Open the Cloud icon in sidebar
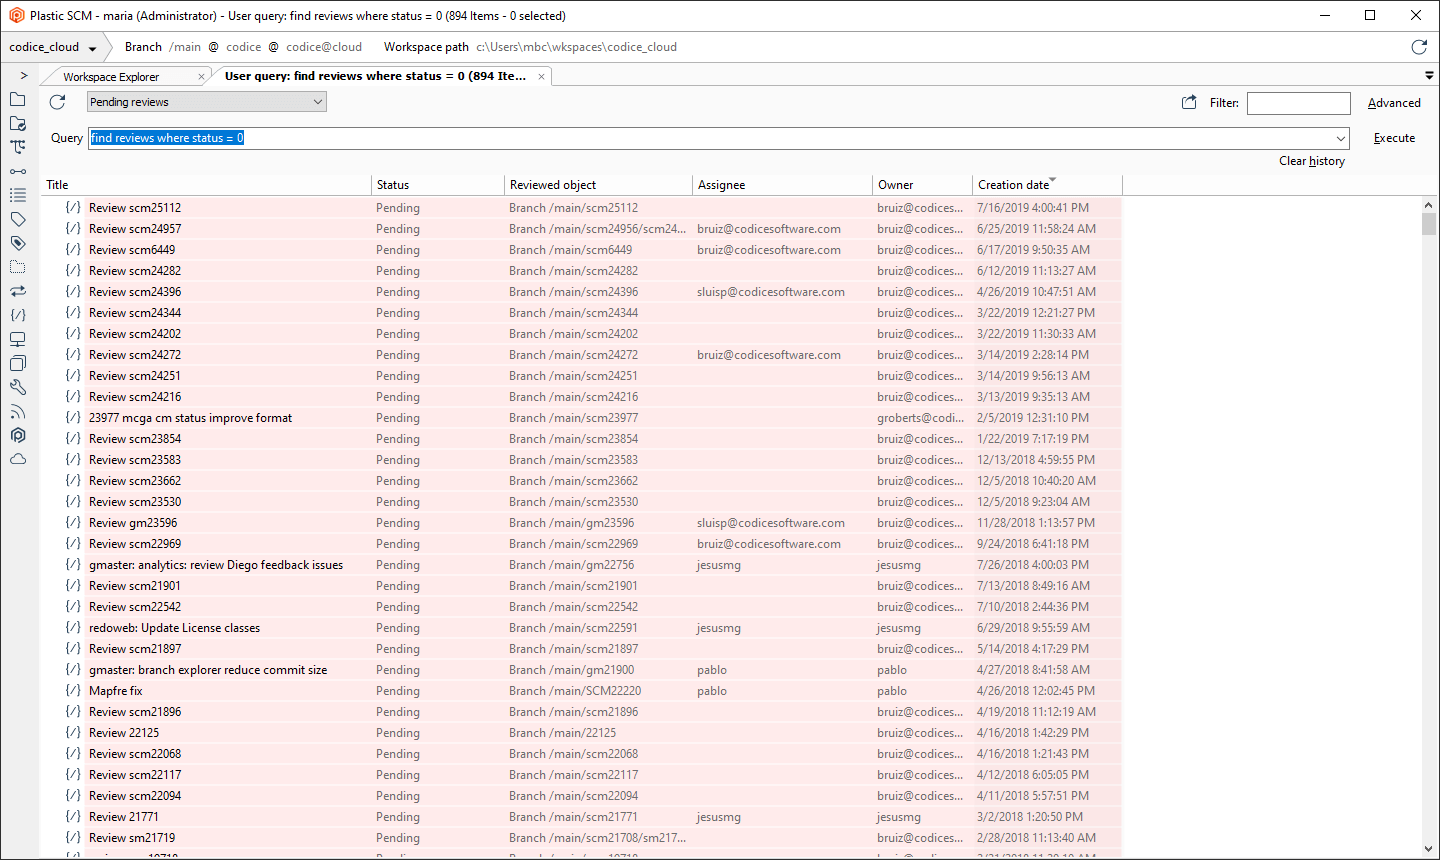Screen dimensions: 1440x860 [x=18, y=459]
